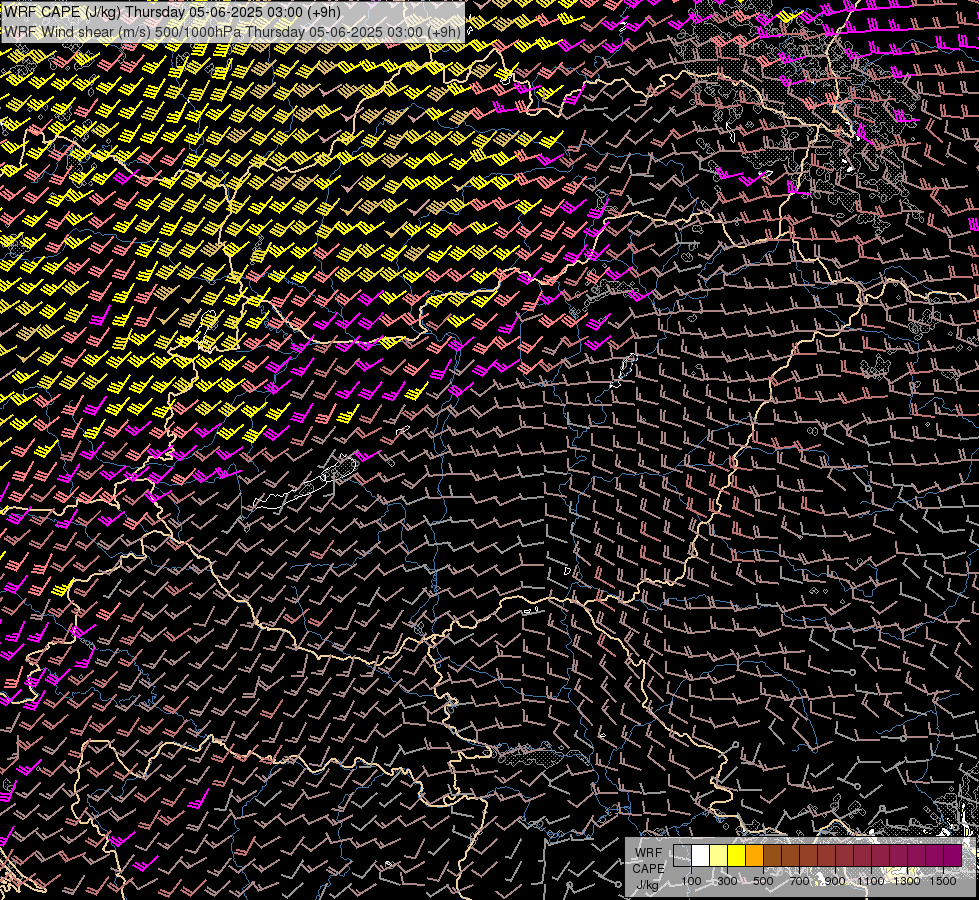Click the legend value 500
The width and height of the screenshot is (979, 900).
point(763,881)
